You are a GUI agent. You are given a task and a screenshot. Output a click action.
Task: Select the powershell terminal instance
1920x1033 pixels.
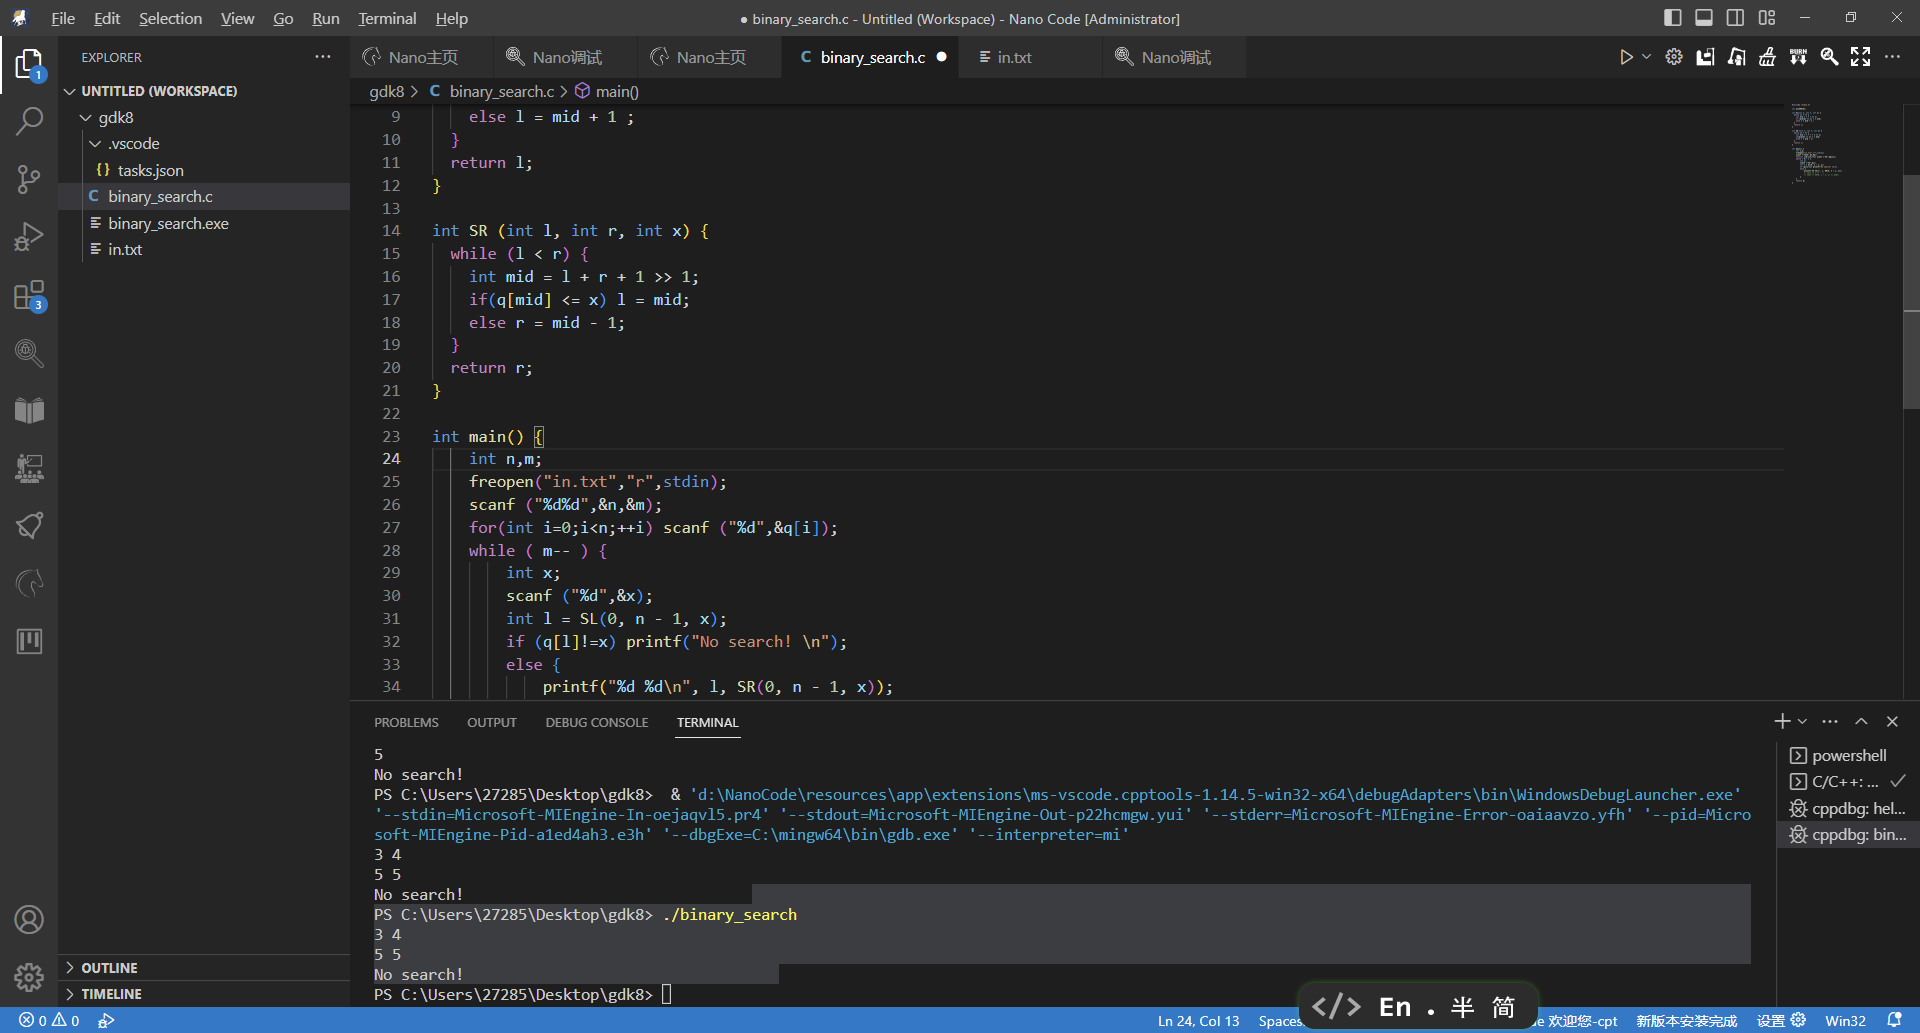pyautogui.click(x=1848, y=755)
